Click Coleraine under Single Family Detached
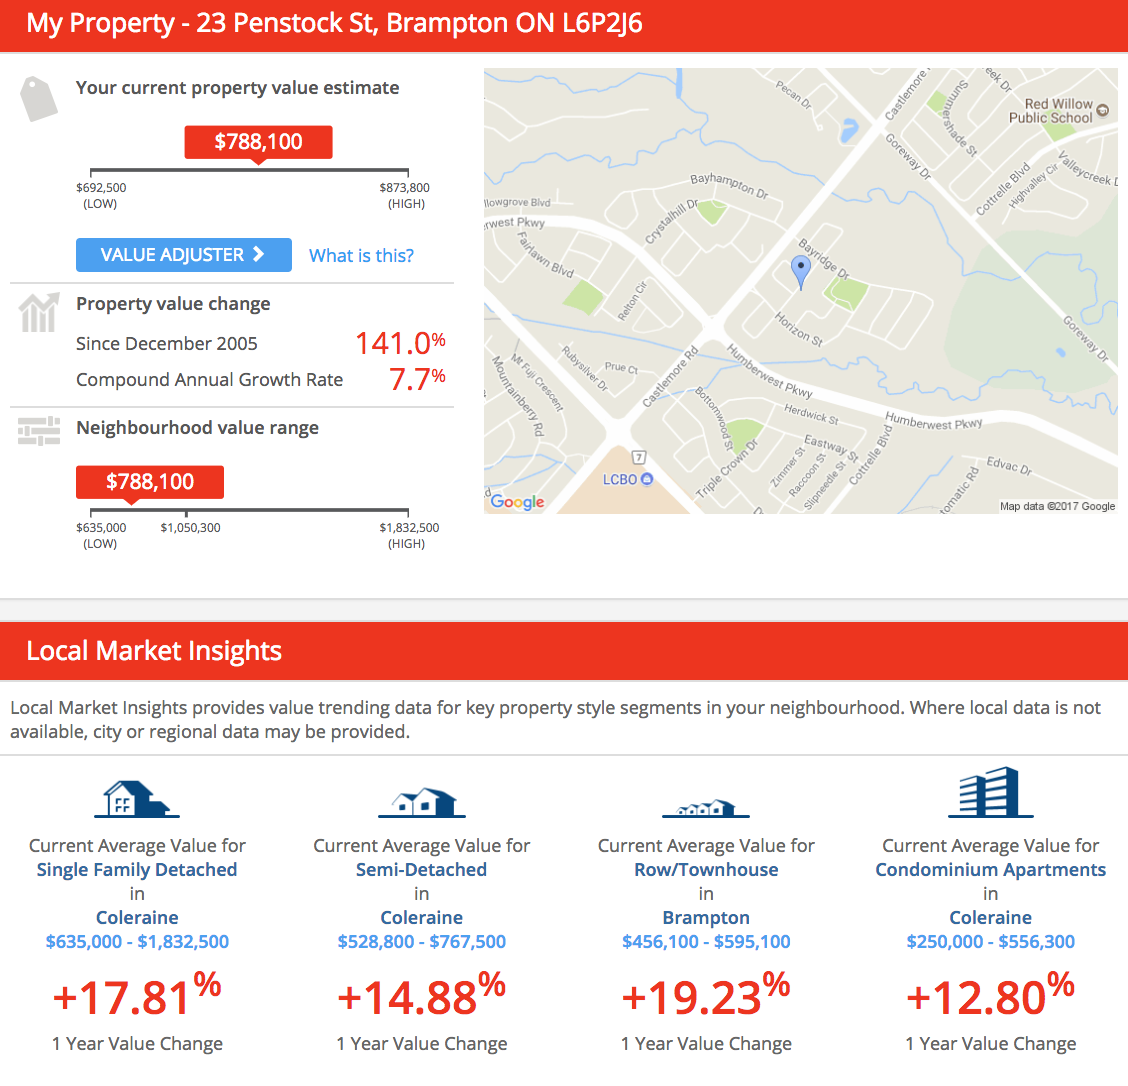 coord(137,918)
